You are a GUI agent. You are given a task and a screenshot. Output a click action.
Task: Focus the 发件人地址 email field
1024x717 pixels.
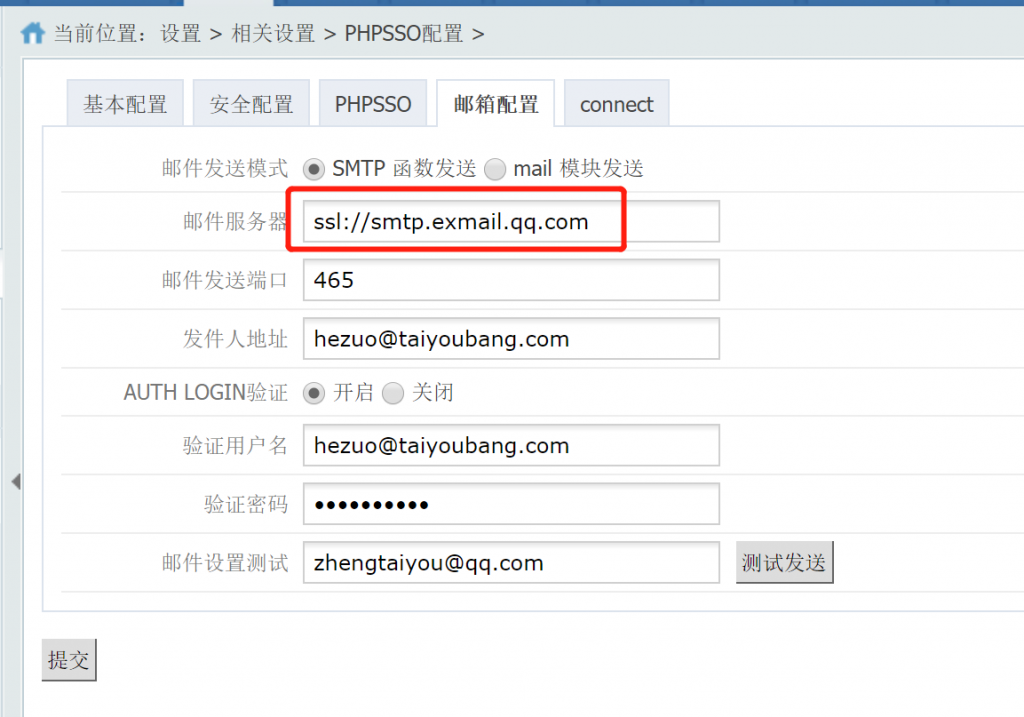pos(511,339)
